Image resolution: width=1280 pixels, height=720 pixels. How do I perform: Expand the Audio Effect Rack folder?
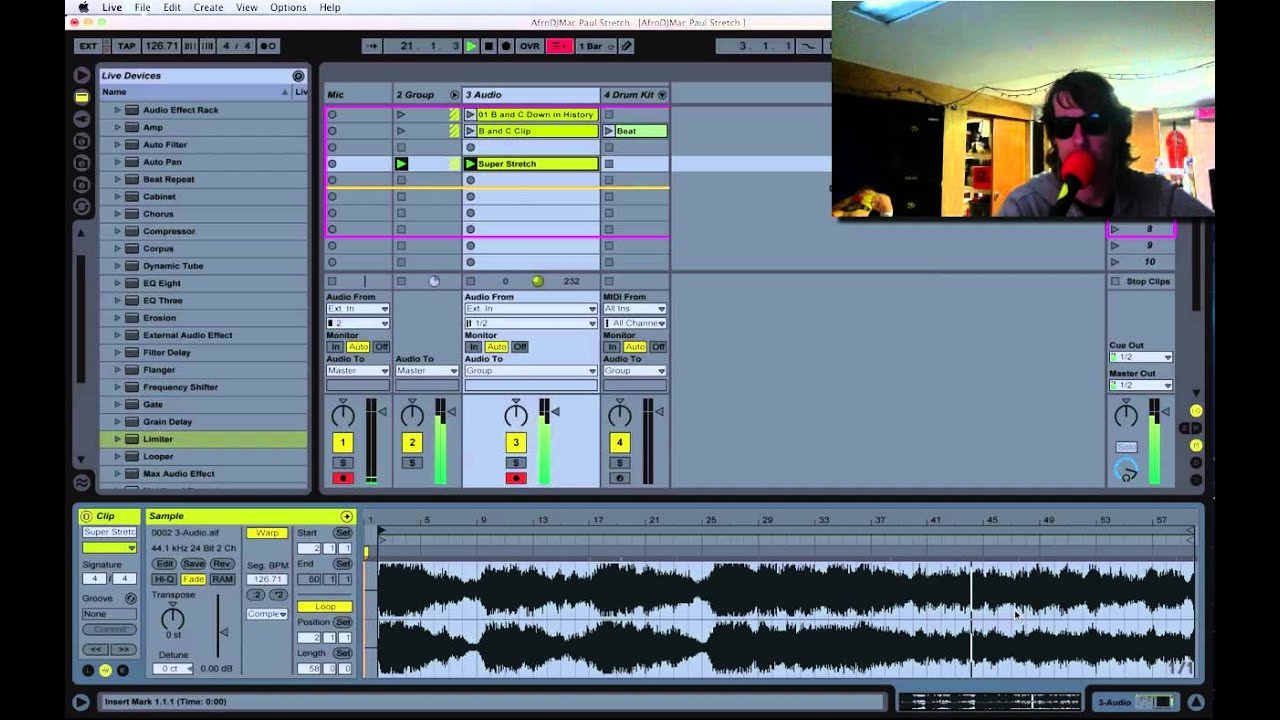117,110
